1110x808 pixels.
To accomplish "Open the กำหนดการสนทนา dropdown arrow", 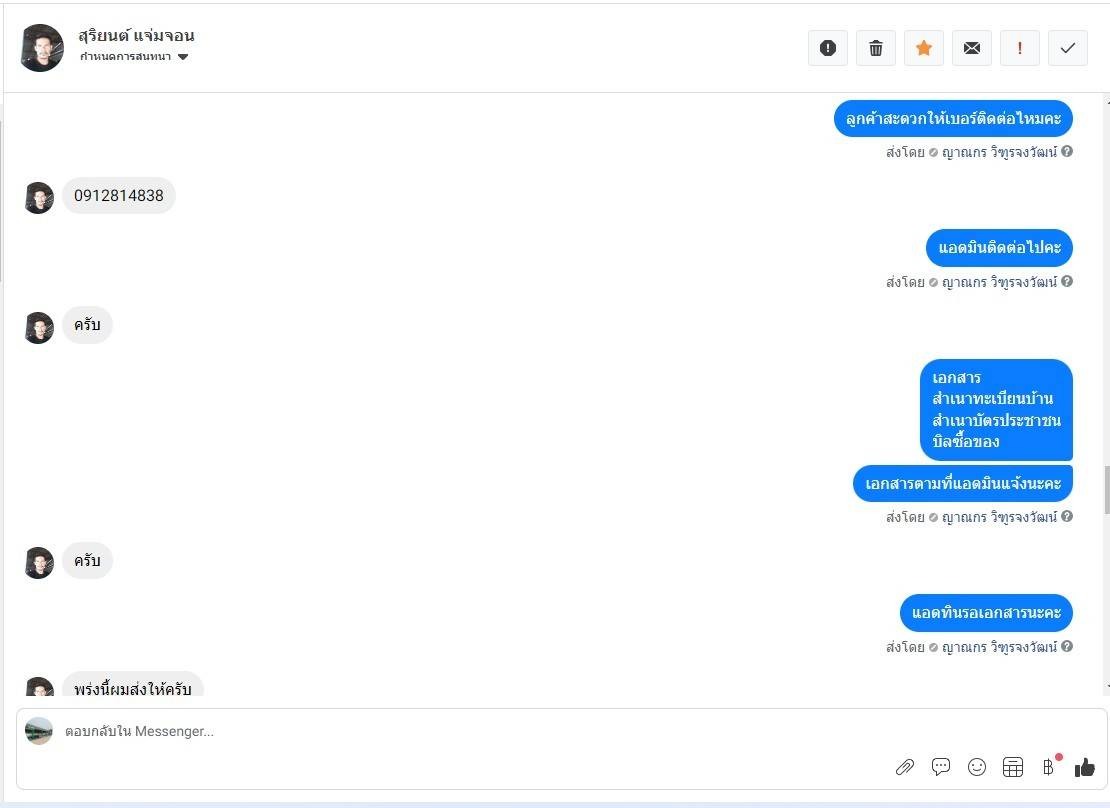I will pos(183,57).
